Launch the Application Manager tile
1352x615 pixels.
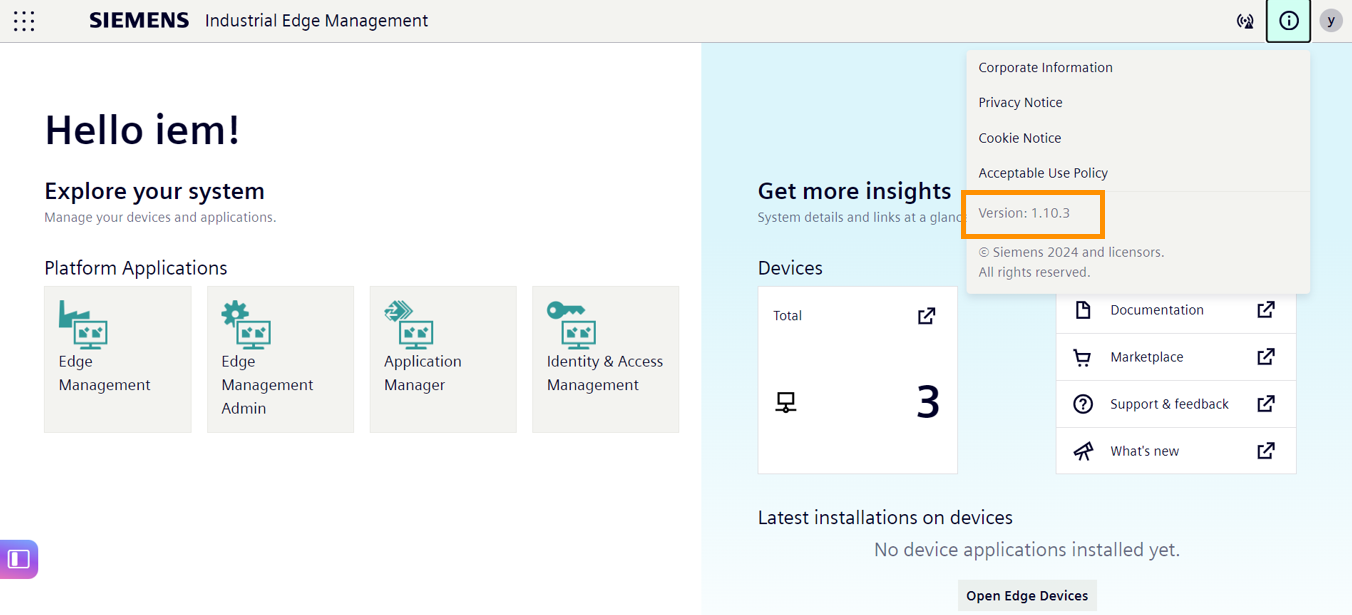(x=442, y=358)
